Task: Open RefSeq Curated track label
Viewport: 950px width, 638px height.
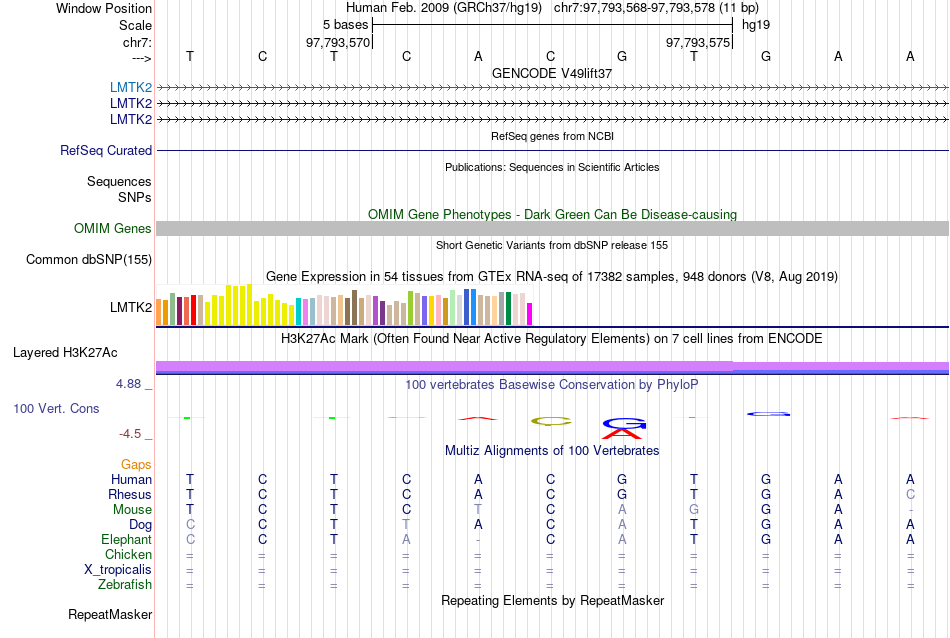Action: click(x=106, y=150)
